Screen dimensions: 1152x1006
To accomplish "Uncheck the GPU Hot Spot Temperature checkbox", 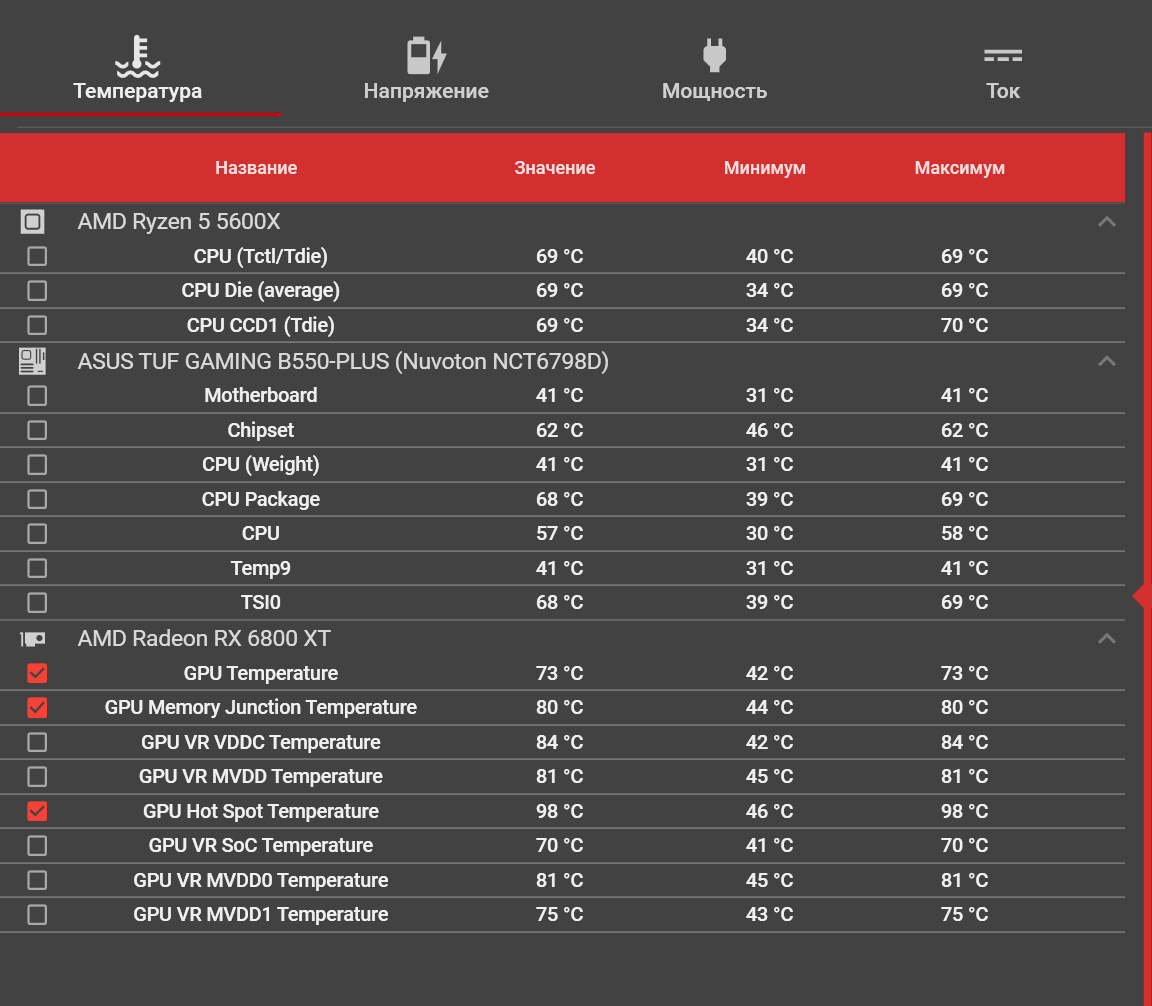I will (37, 811).
